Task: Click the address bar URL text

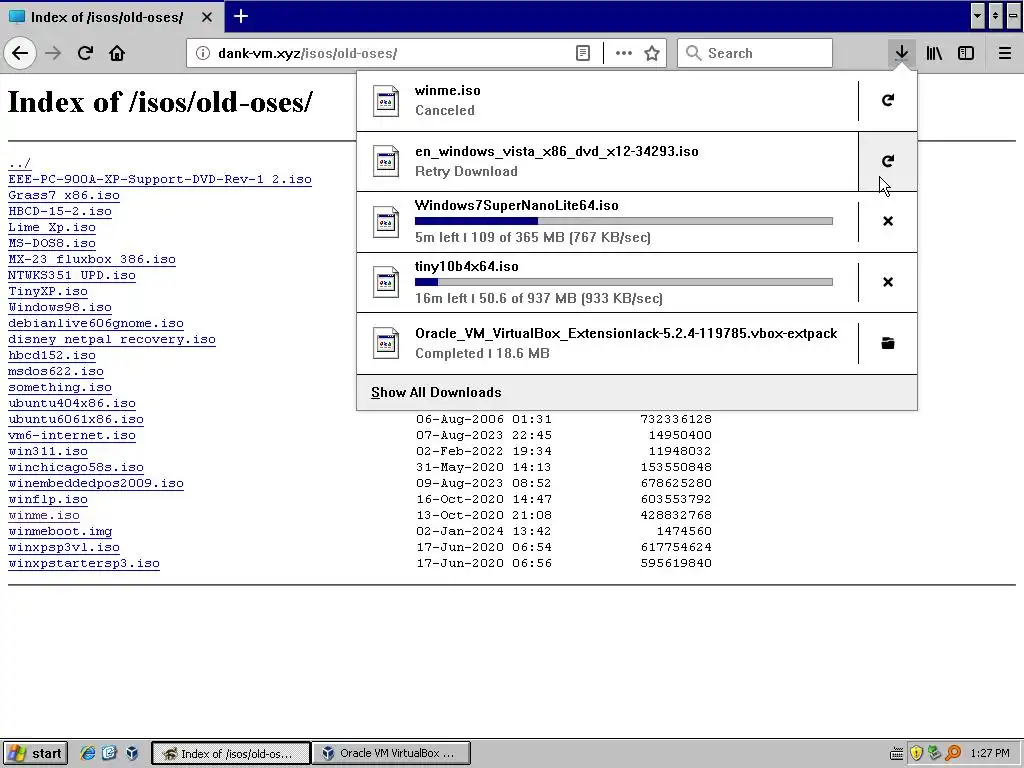Action: [308, 53]
